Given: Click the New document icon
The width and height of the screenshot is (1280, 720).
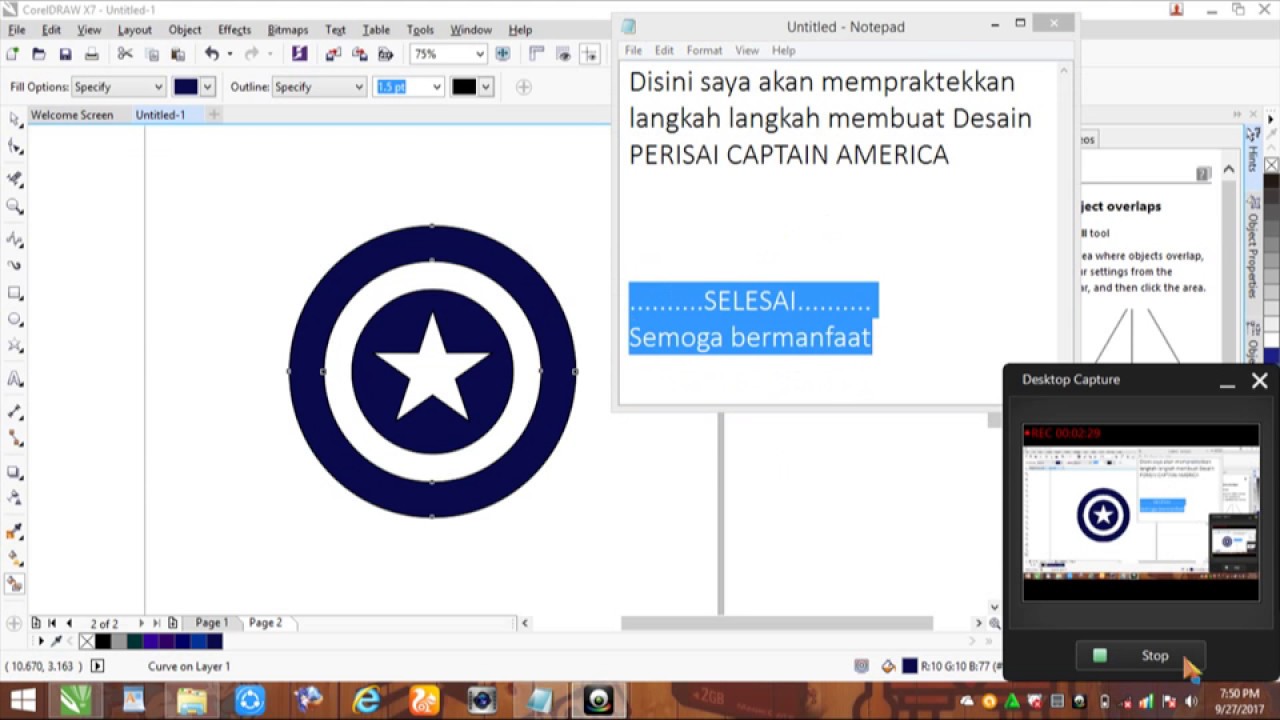Looking at the screenshot, I should click(x=13, y=54).
